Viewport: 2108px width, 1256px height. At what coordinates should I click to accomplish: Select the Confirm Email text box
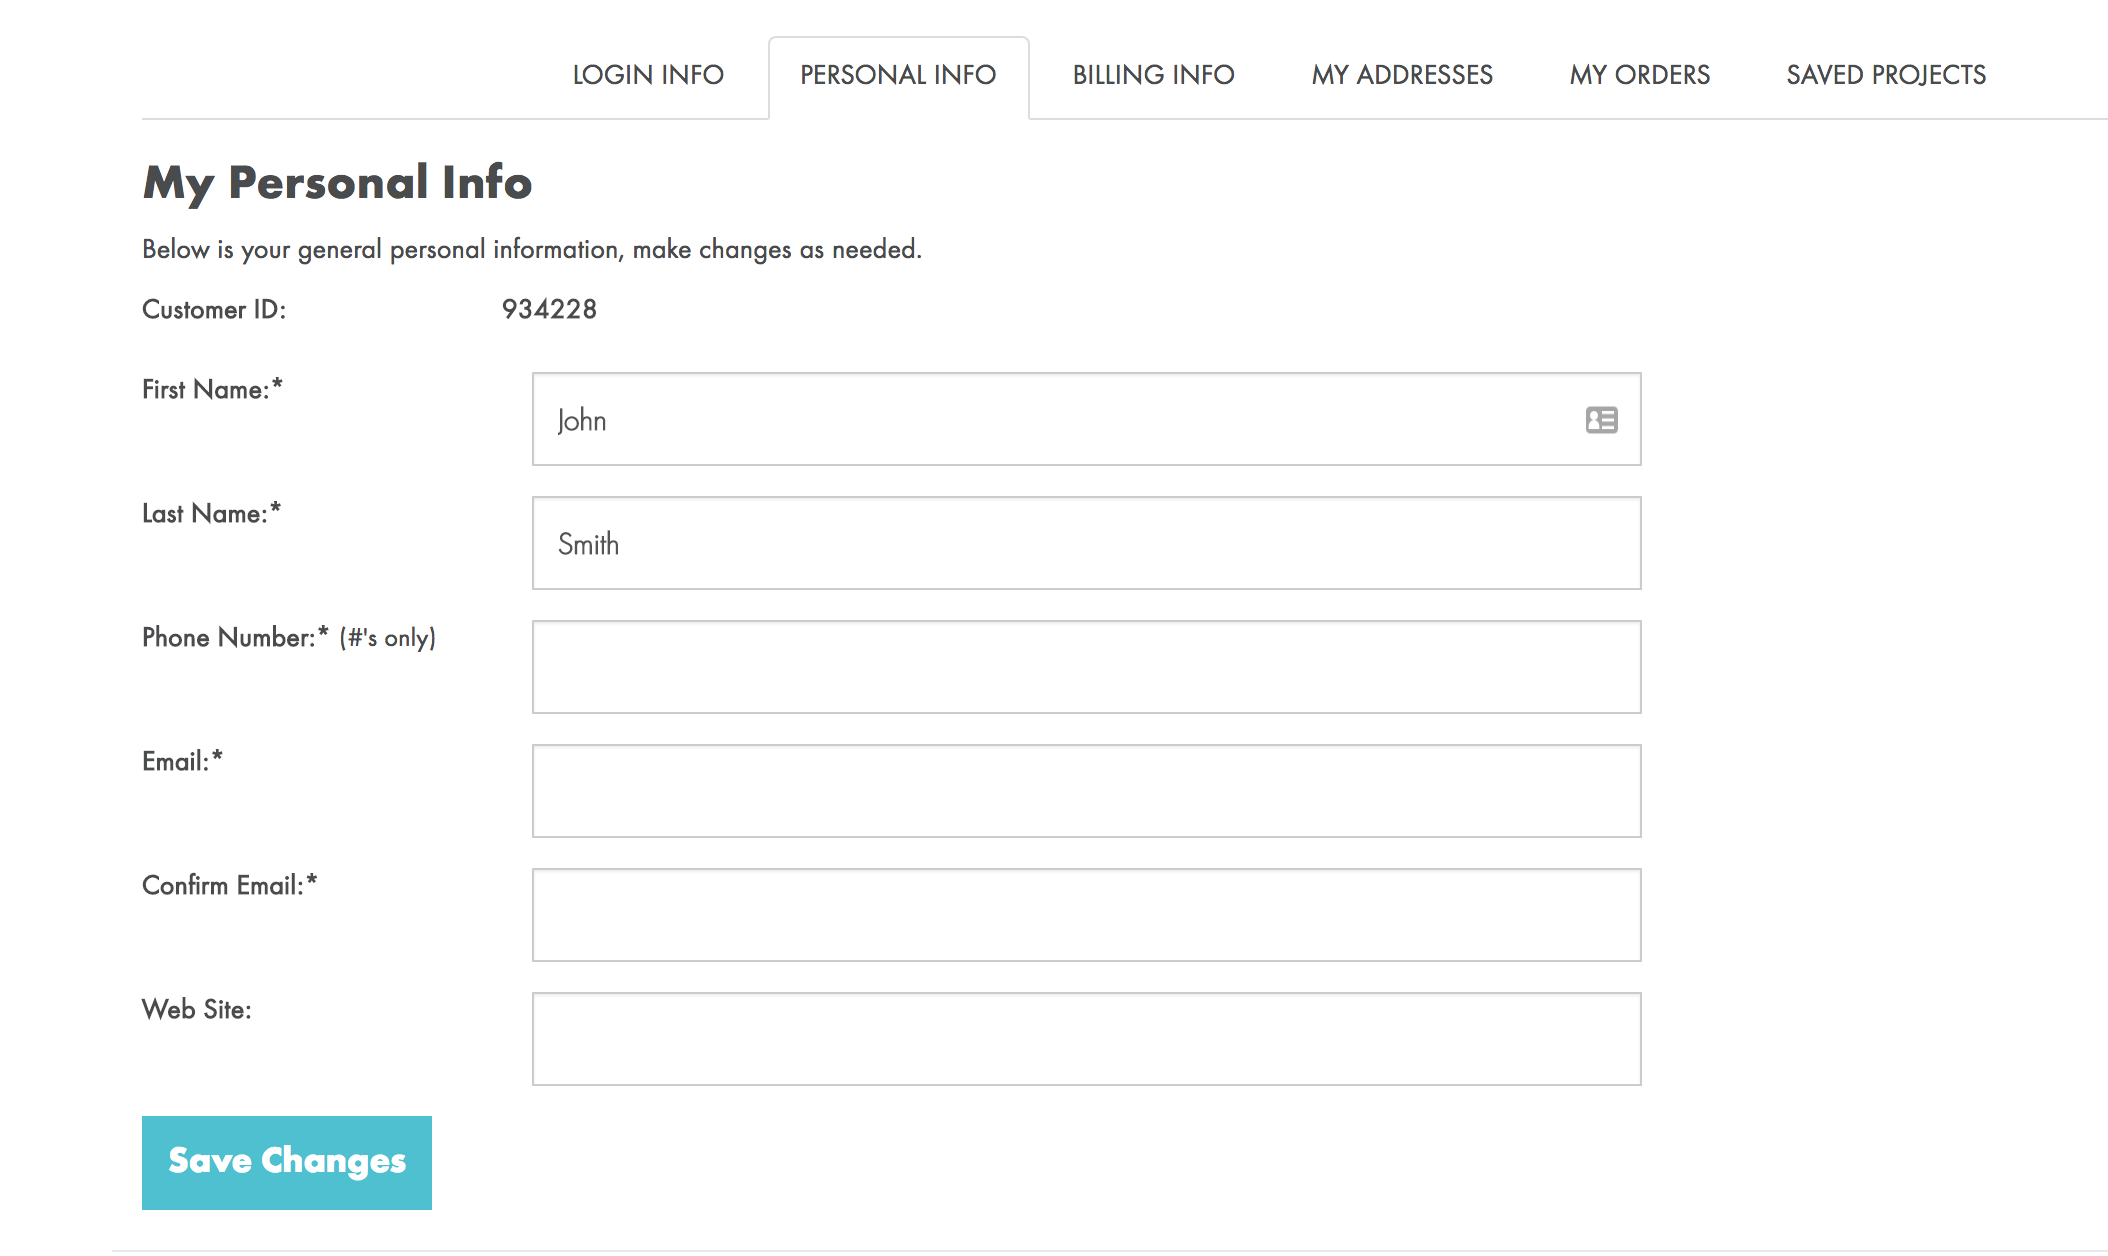pos(1086,916)
